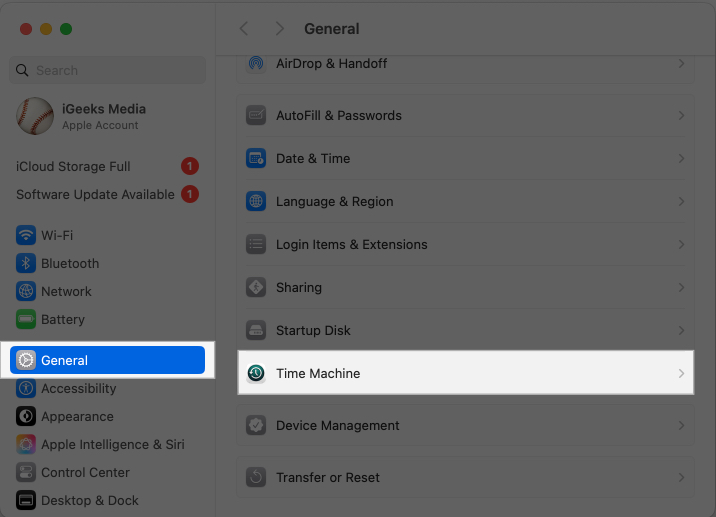
Task: Expand Login Items & Extensions chevron
Action: 681,244
